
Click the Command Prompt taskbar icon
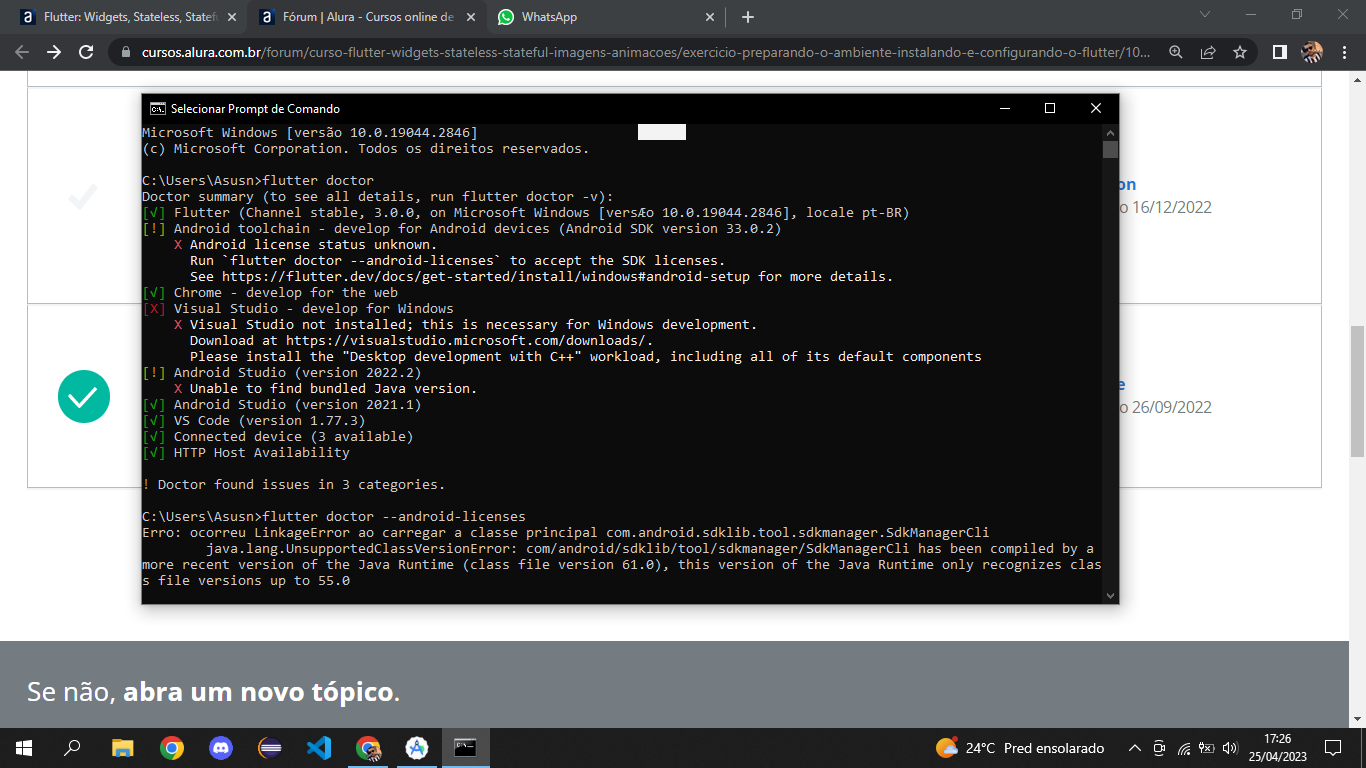pos(465,748)
